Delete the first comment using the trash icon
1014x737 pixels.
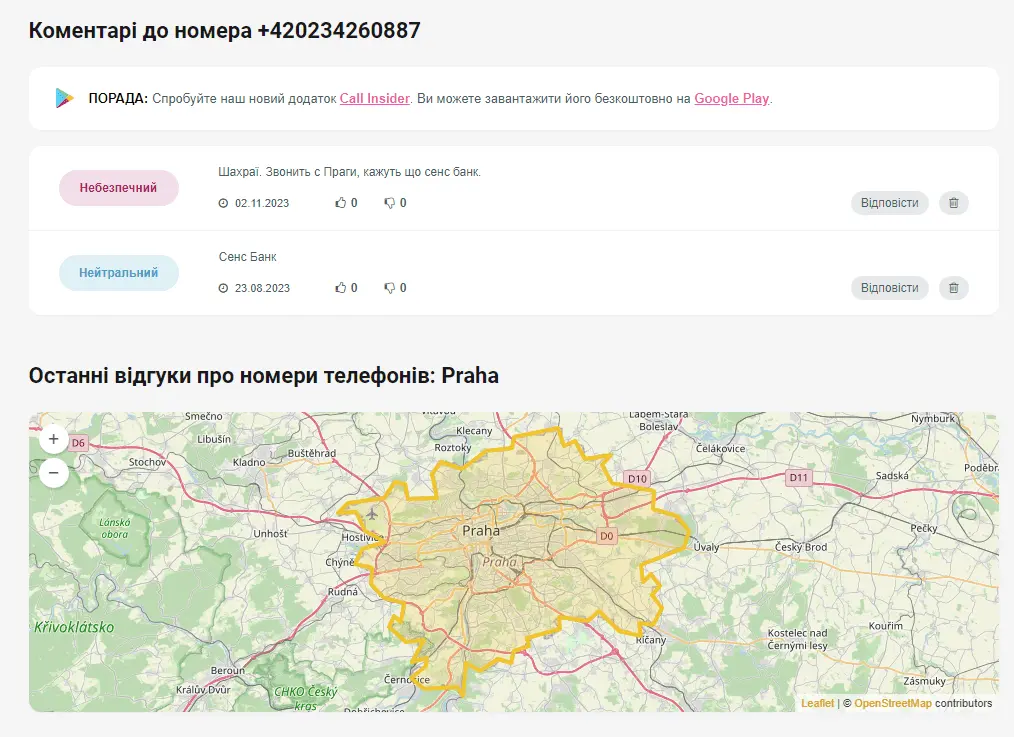point(952,203)
